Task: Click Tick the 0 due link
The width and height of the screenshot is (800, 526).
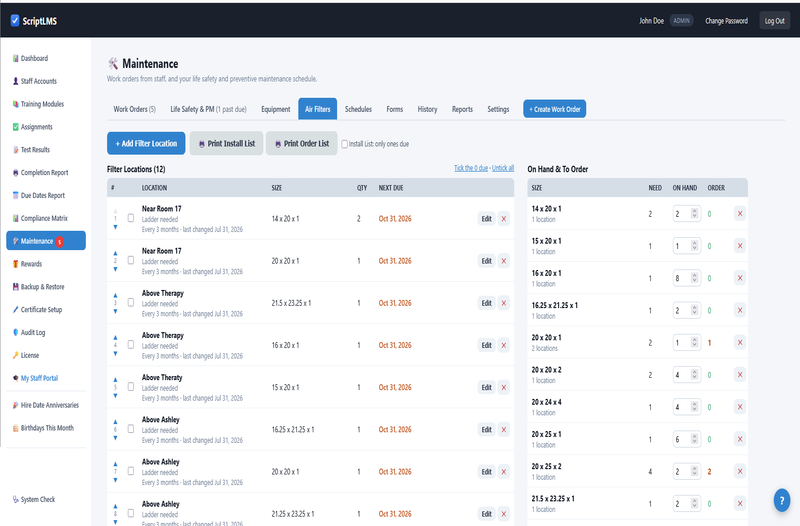Action: [471, 168]
